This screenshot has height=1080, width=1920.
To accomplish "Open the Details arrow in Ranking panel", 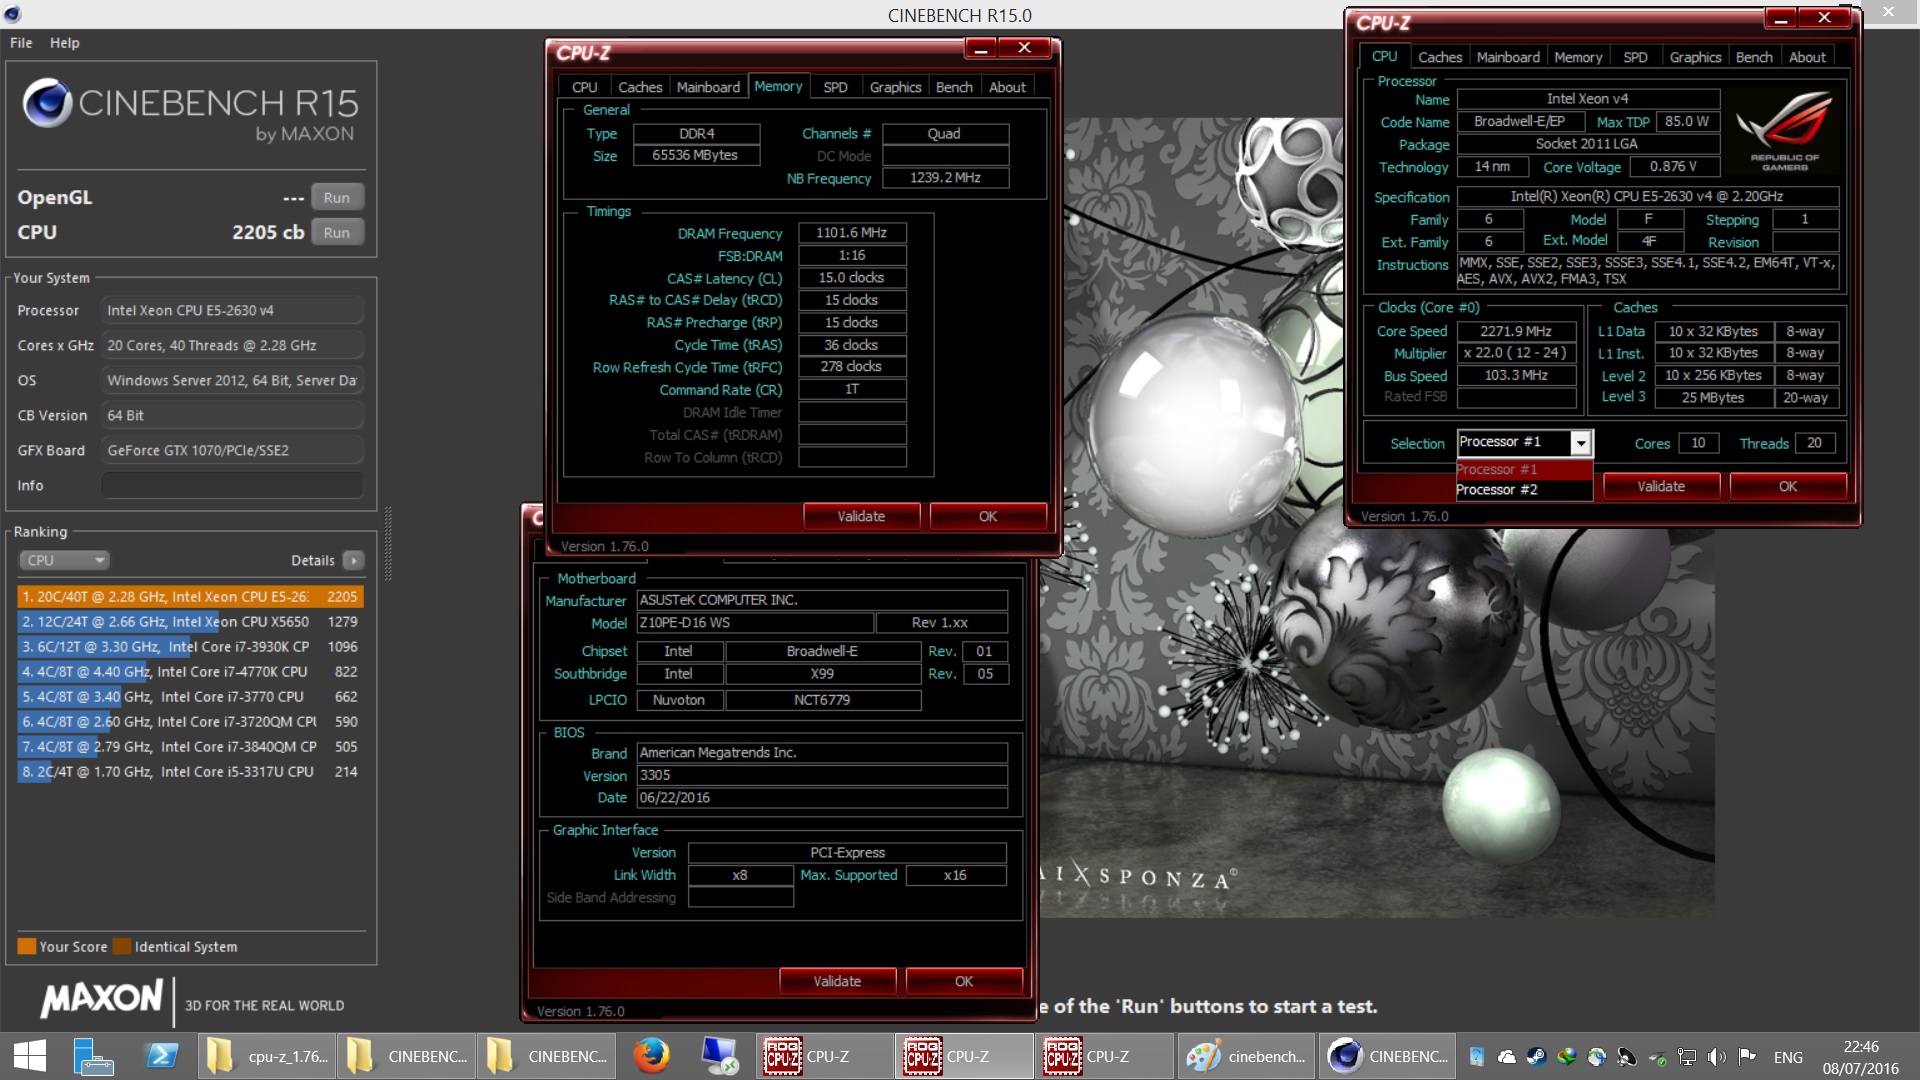I will coord(354,560).
